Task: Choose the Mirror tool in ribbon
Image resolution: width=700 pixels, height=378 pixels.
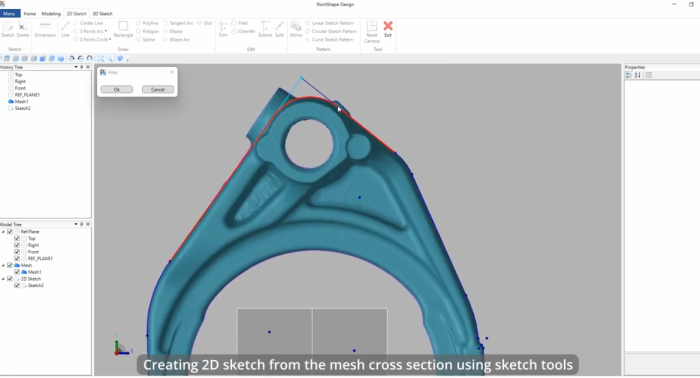Action: point(296,29)
